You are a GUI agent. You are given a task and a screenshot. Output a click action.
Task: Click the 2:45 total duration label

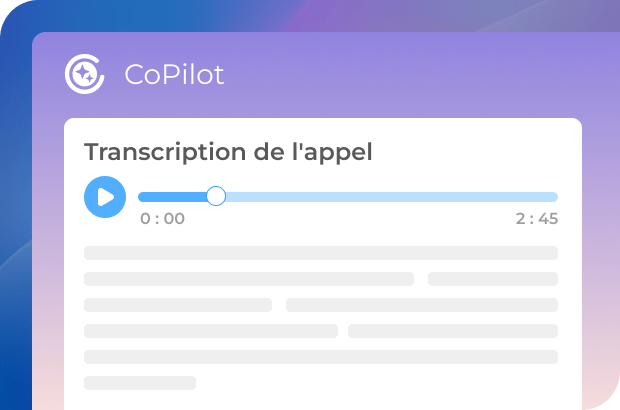coord(537,219)
